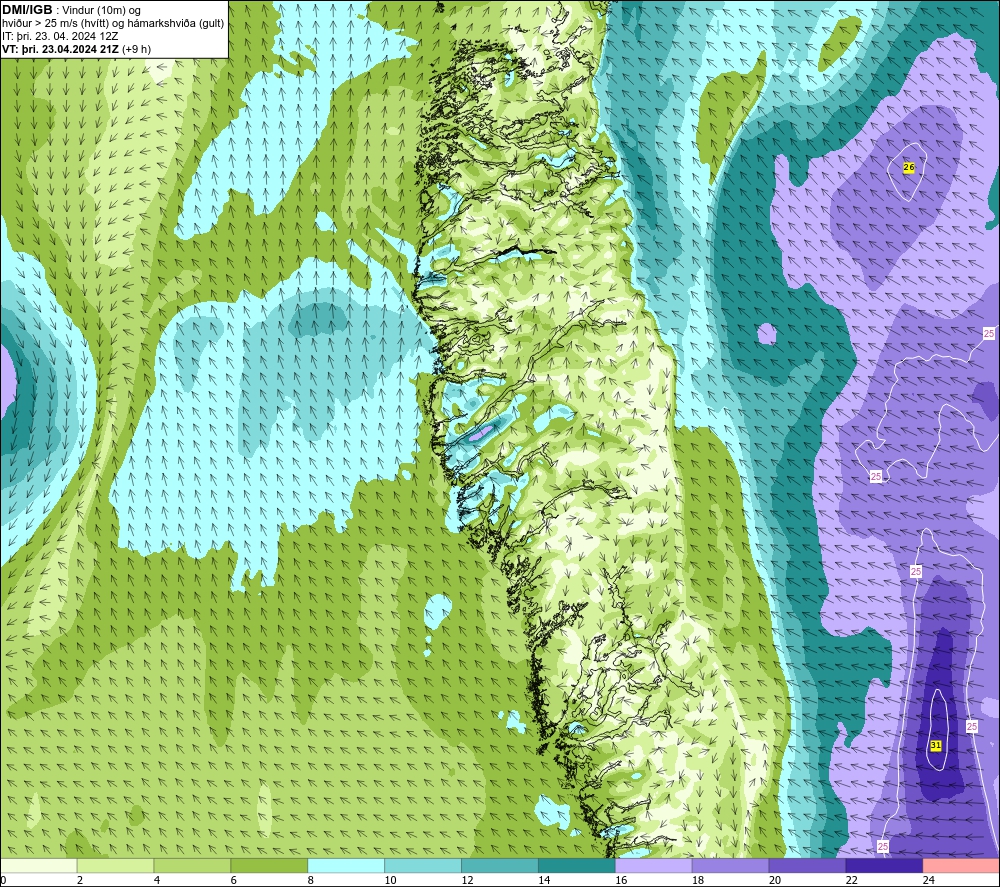Screen dimensions: 1000x887
Task: Select the 4–6 m/s green legend swatch
Action: pos(192,865)
